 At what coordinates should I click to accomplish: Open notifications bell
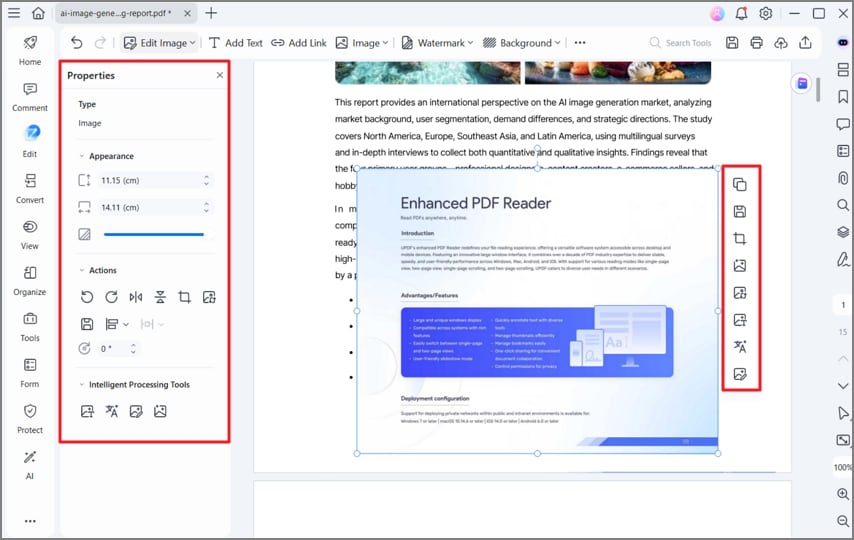coord(741,14)
